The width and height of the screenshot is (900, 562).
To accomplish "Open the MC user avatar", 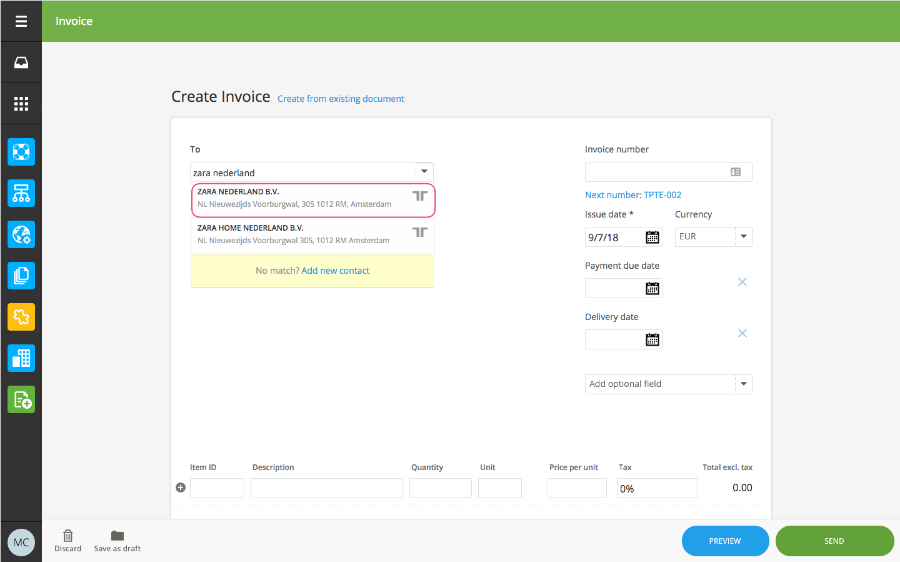I will [21, 542].
